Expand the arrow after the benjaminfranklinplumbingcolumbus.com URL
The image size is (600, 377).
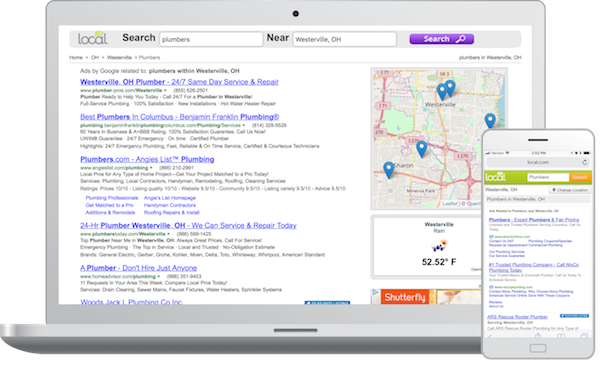point(243,125)
